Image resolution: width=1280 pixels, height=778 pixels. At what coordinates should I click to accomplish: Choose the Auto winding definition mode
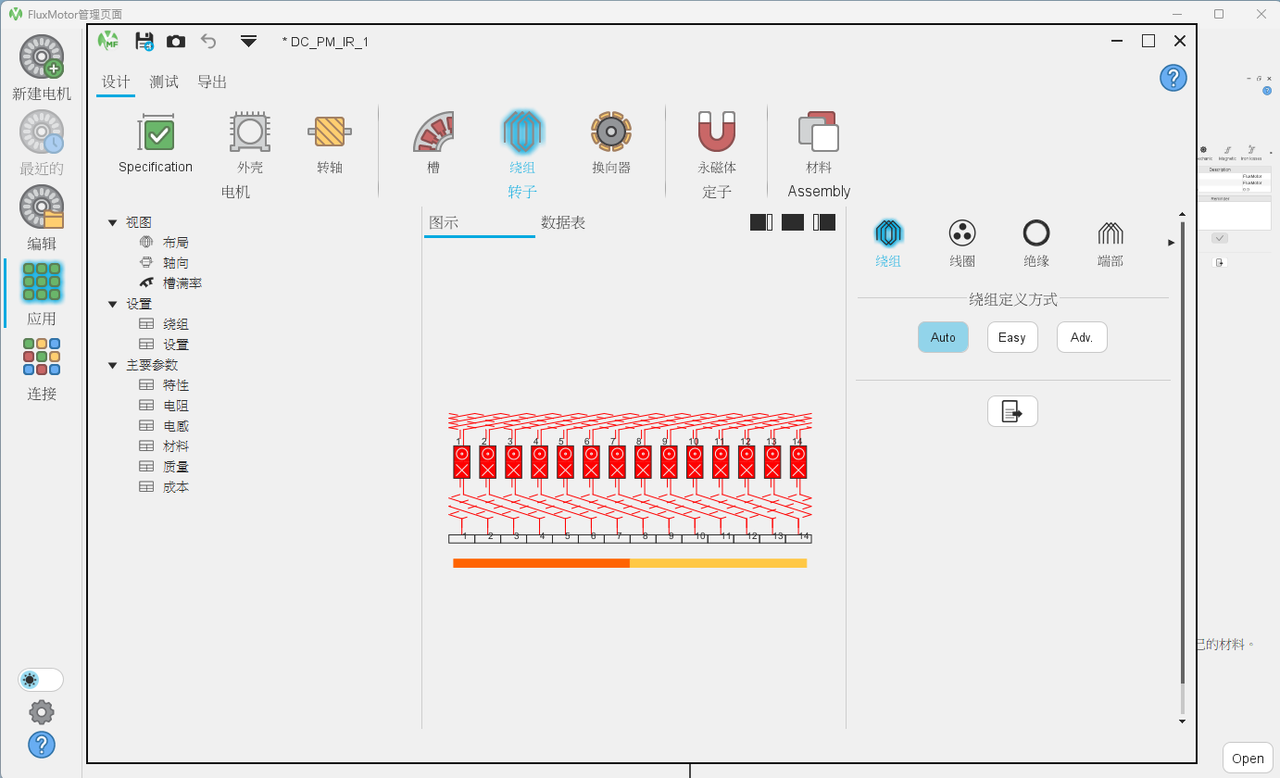943,337
